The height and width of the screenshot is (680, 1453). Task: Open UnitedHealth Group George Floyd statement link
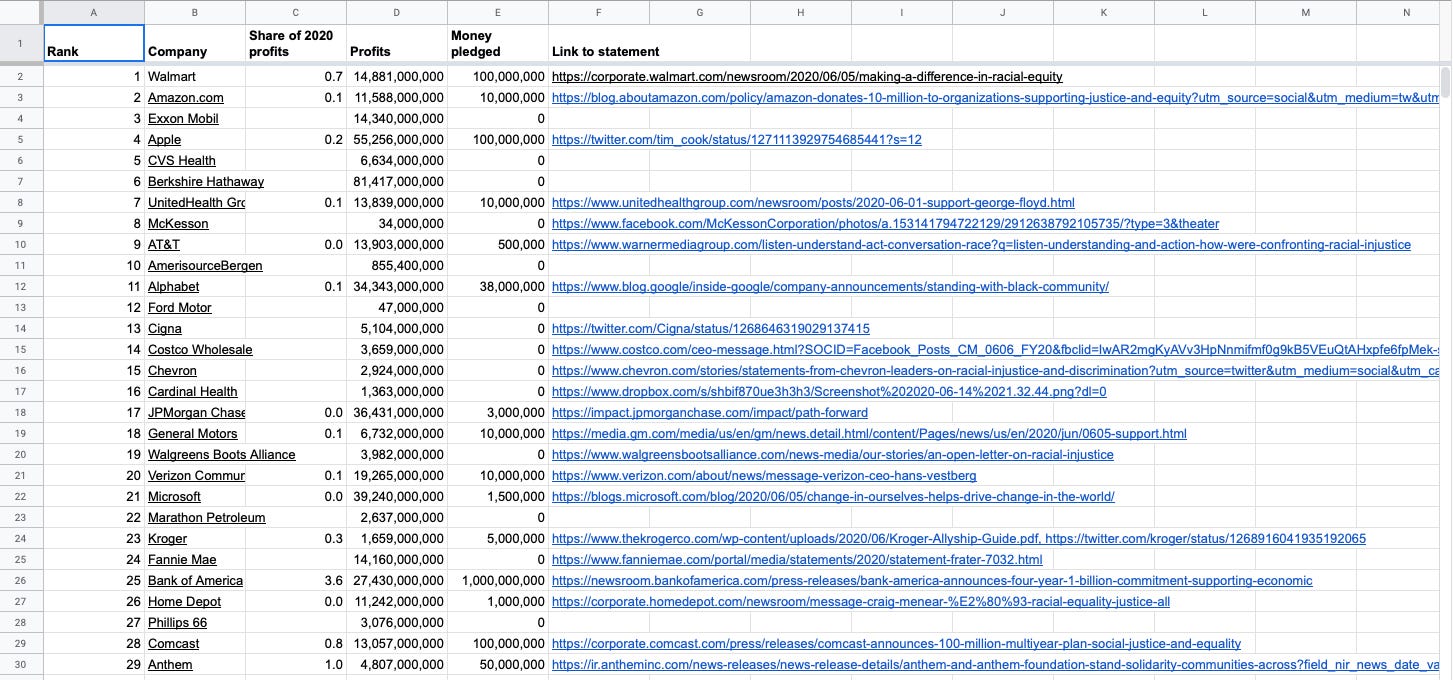(813, 203)
